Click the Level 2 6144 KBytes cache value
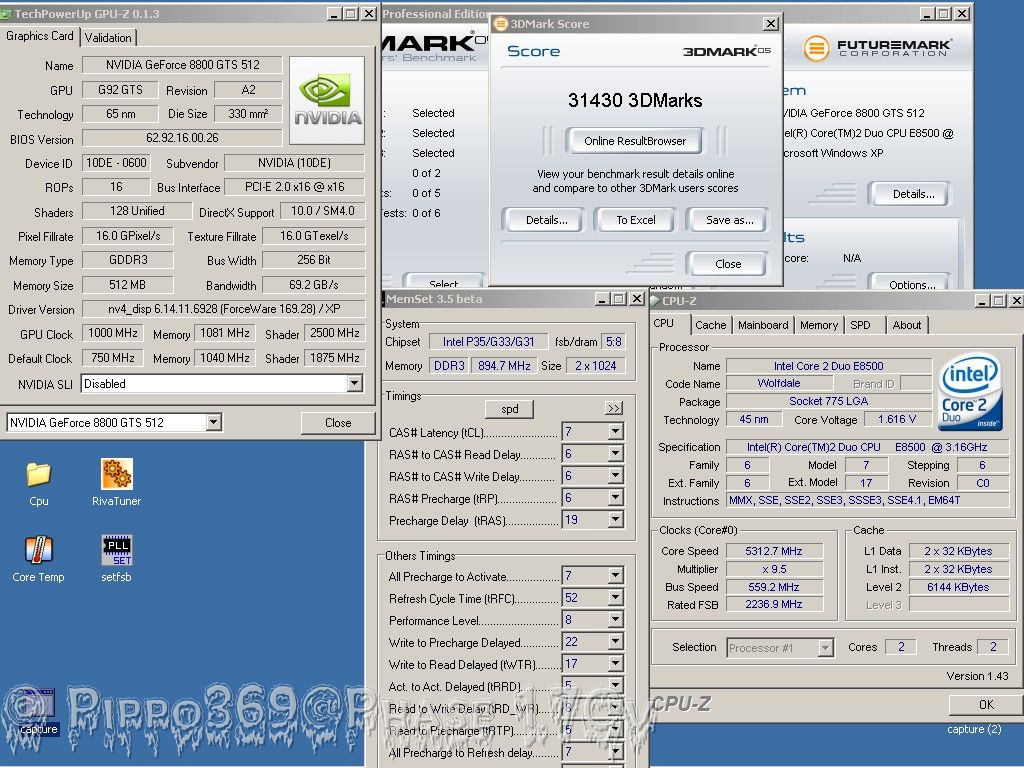Screen dimensions: 1024x768 tap(958, 587)
